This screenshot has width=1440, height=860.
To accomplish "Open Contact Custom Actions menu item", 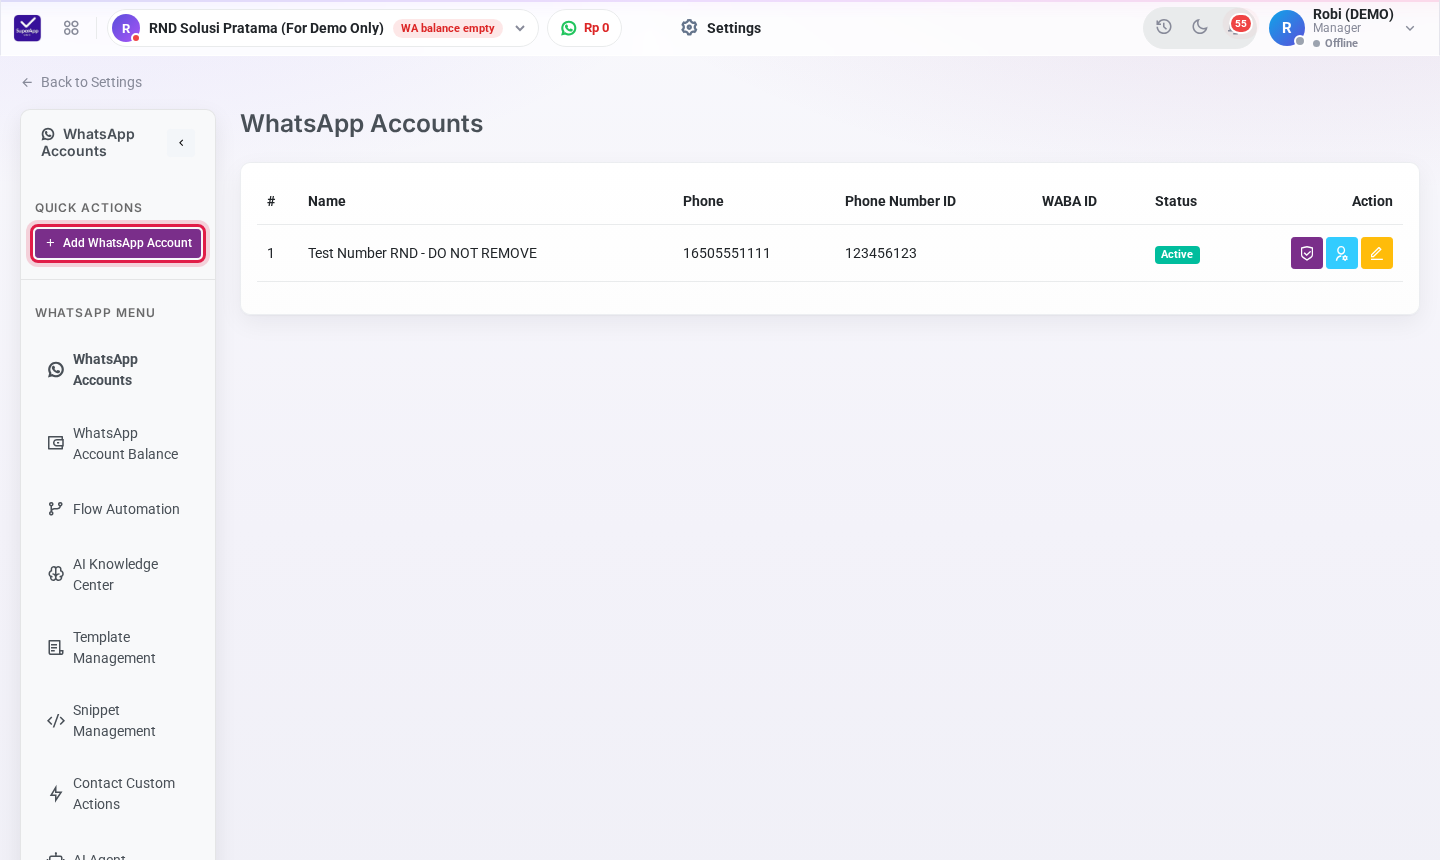I will pyautogui.click(x=118, y=793).
